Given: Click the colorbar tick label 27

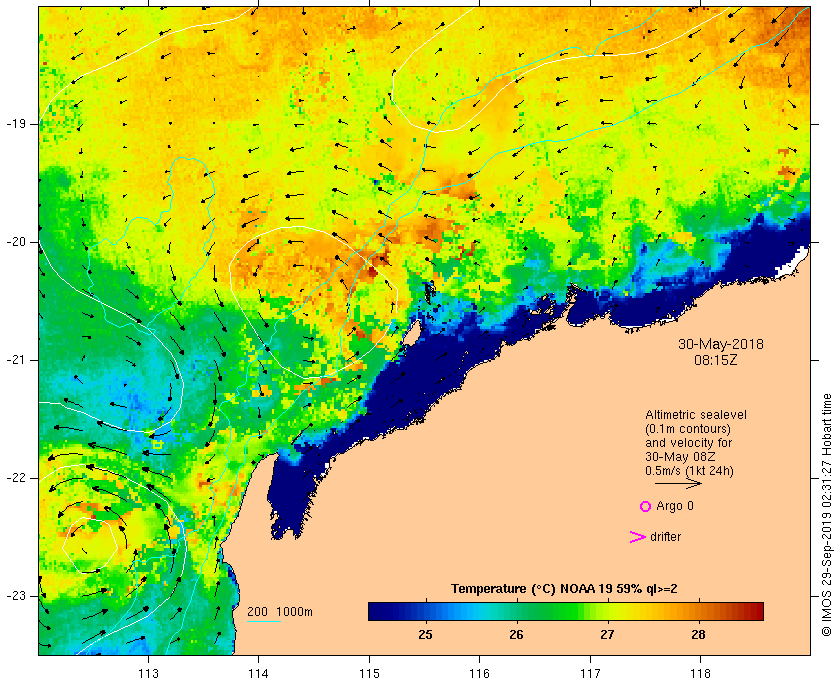Looking at the screenshot, I should (x=607, y=635).
